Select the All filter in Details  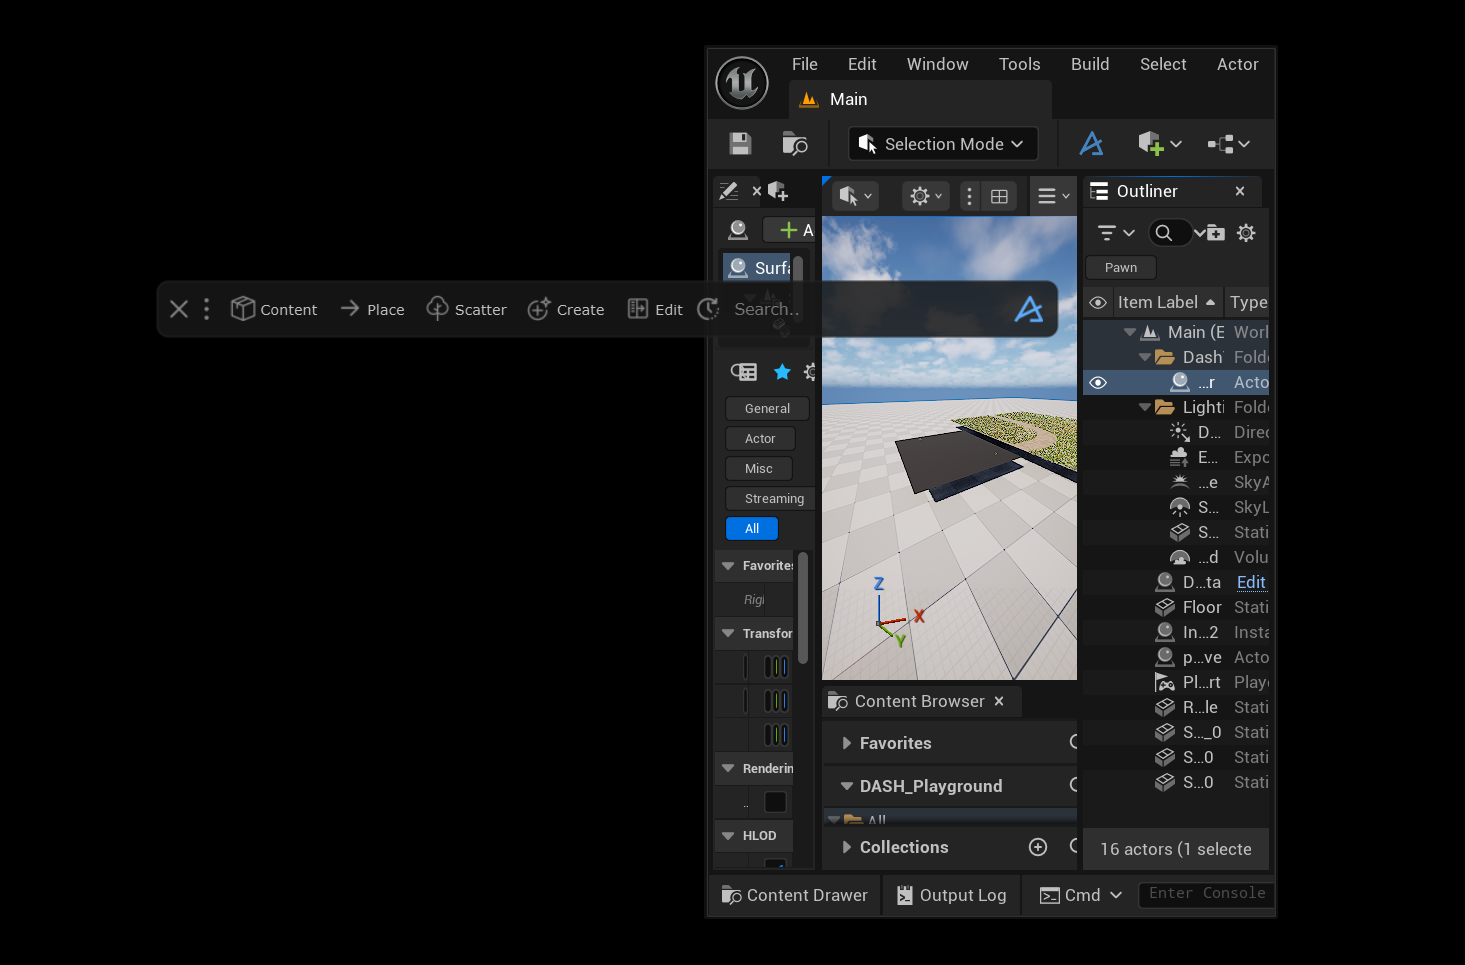752,528
